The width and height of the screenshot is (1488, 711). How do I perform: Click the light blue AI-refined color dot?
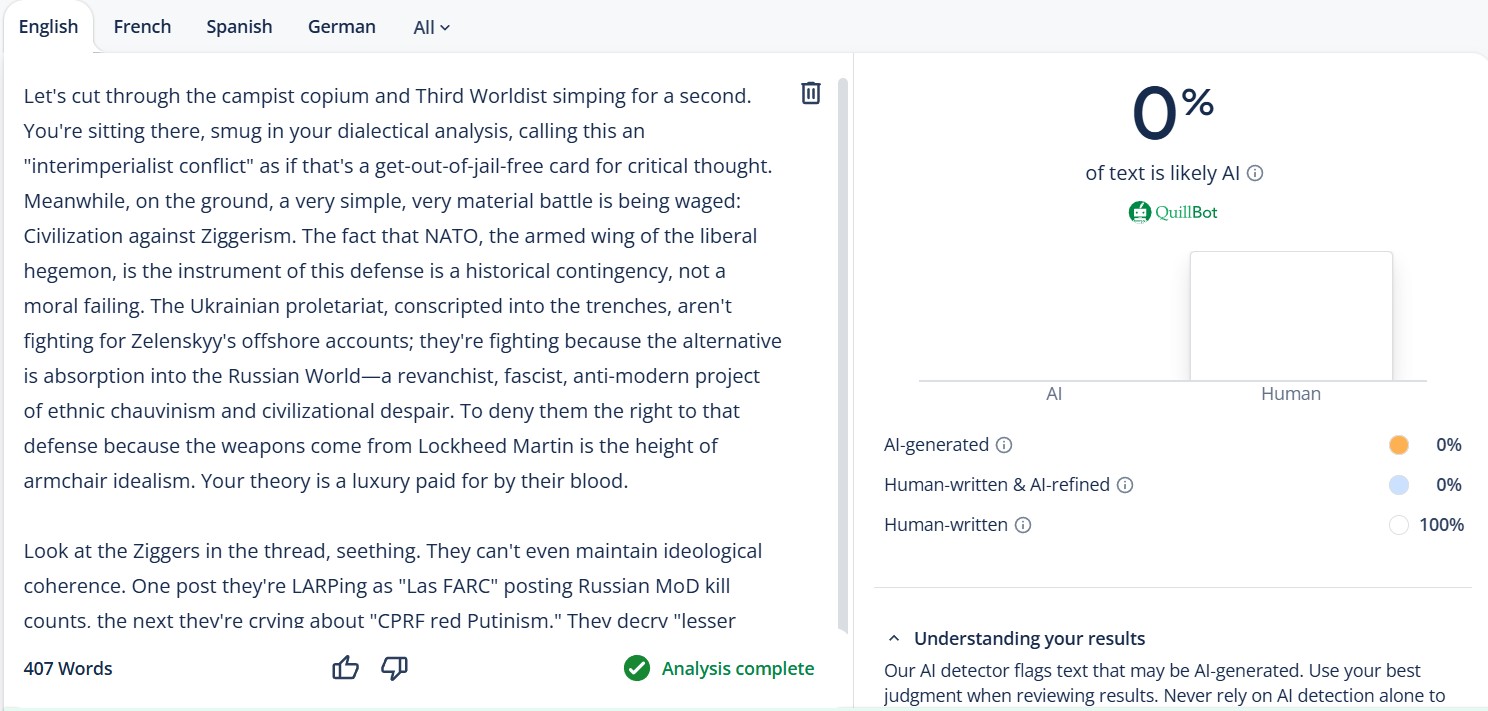click(1398, 485)
